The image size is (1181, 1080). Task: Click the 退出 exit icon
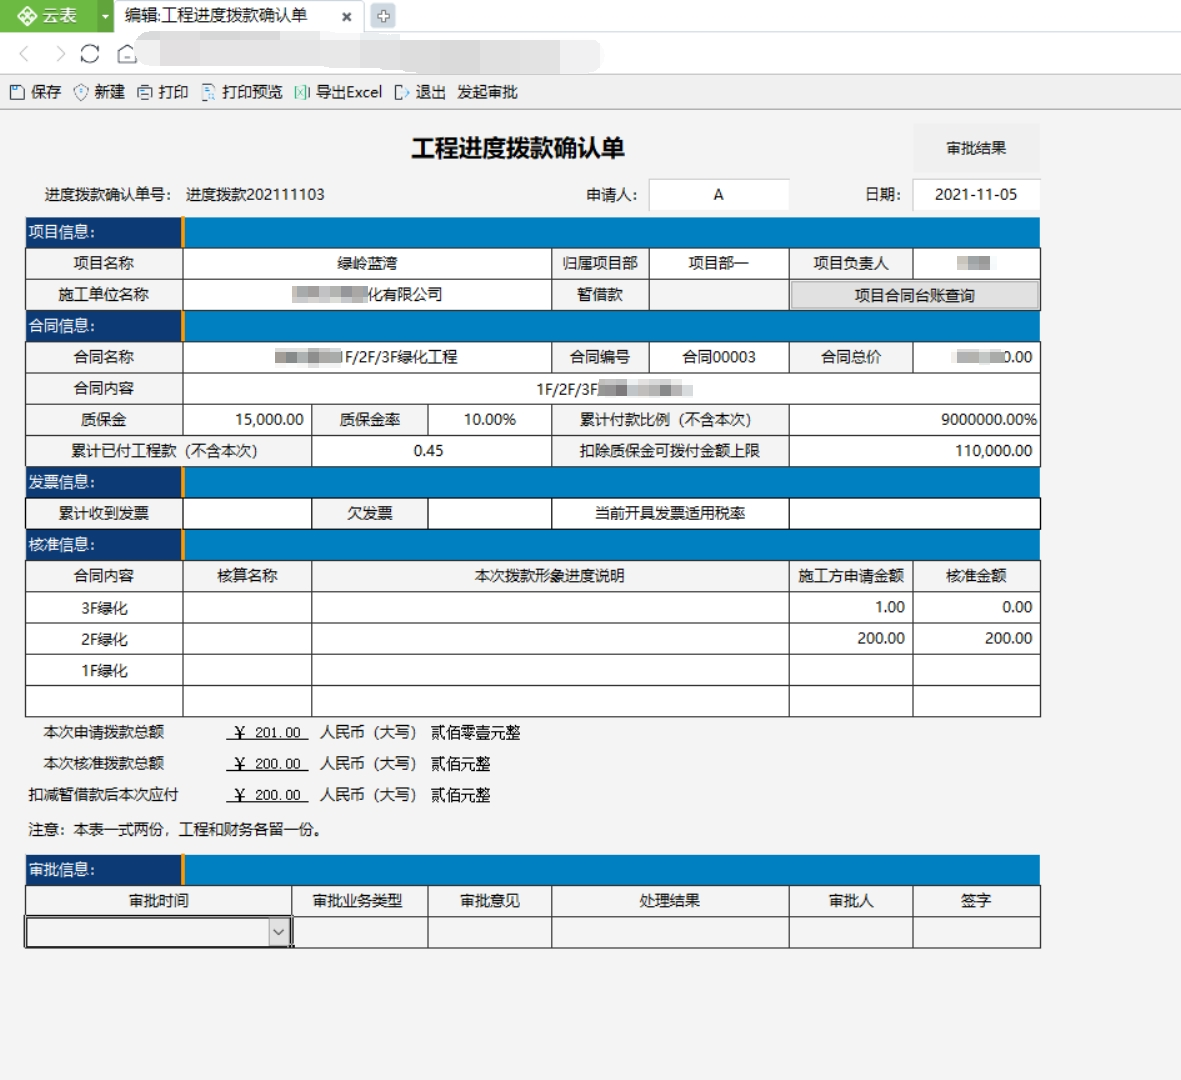pos(401,92)
